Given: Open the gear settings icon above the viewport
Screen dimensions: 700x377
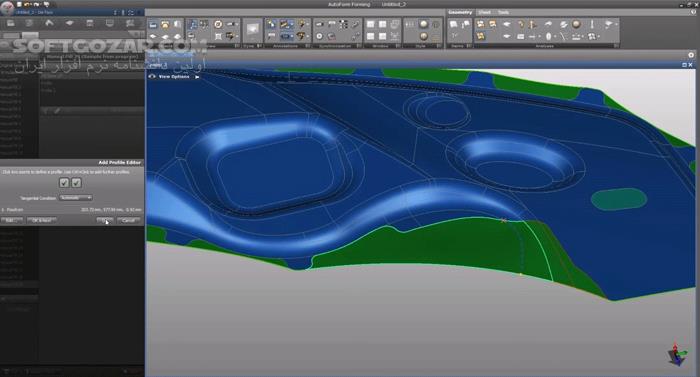Looking at the screenshot, I should tap(691, 55).
